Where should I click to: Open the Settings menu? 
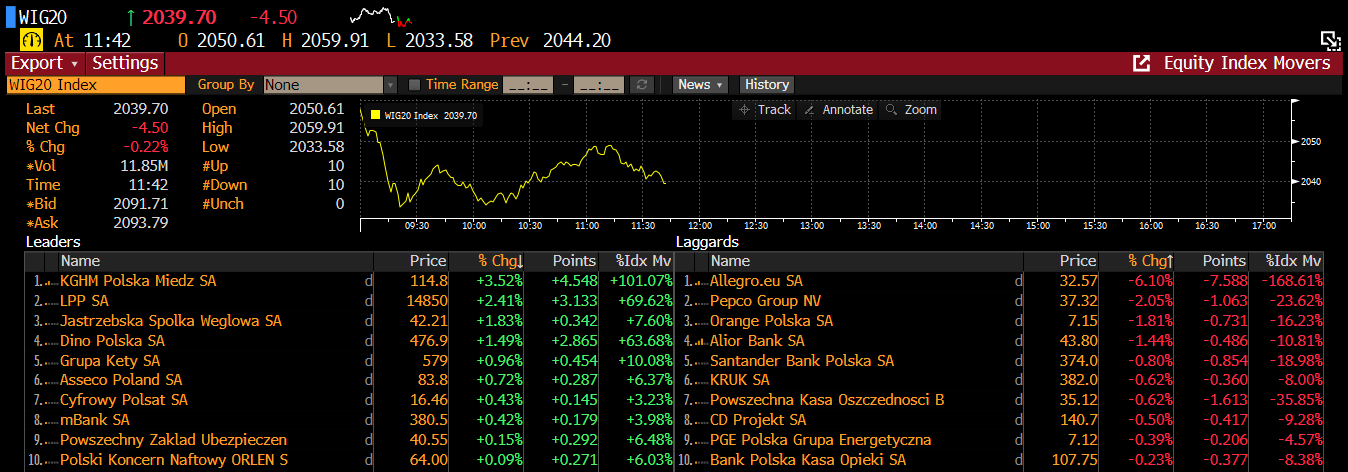126,63
